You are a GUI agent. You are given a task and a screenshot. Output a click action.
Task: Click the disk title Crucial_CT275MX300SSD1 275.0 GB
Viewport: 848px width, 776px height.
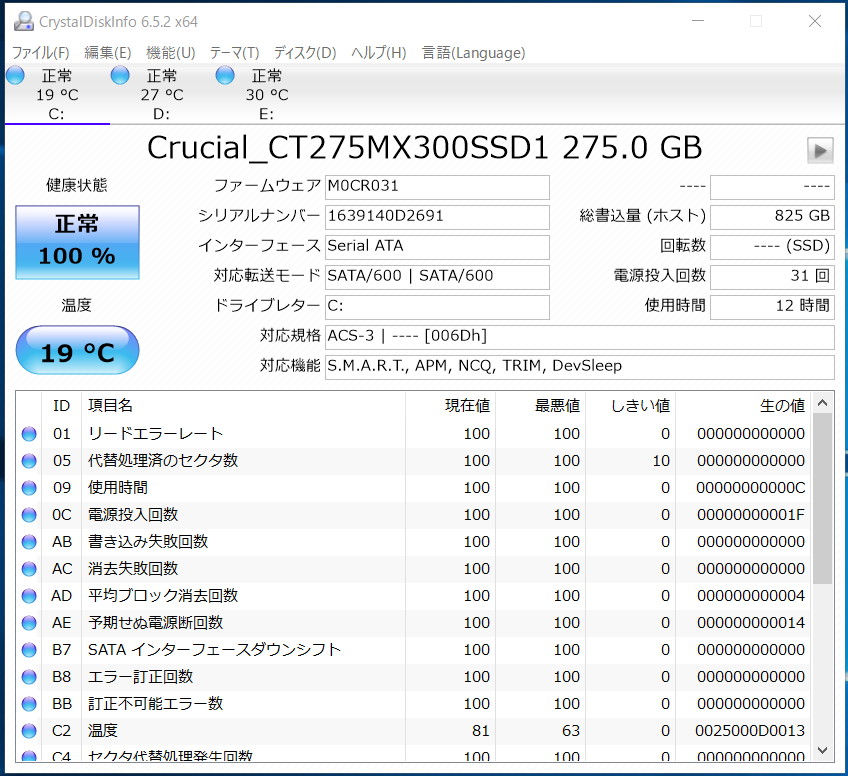pyautogui.click(x=425, y=148)
